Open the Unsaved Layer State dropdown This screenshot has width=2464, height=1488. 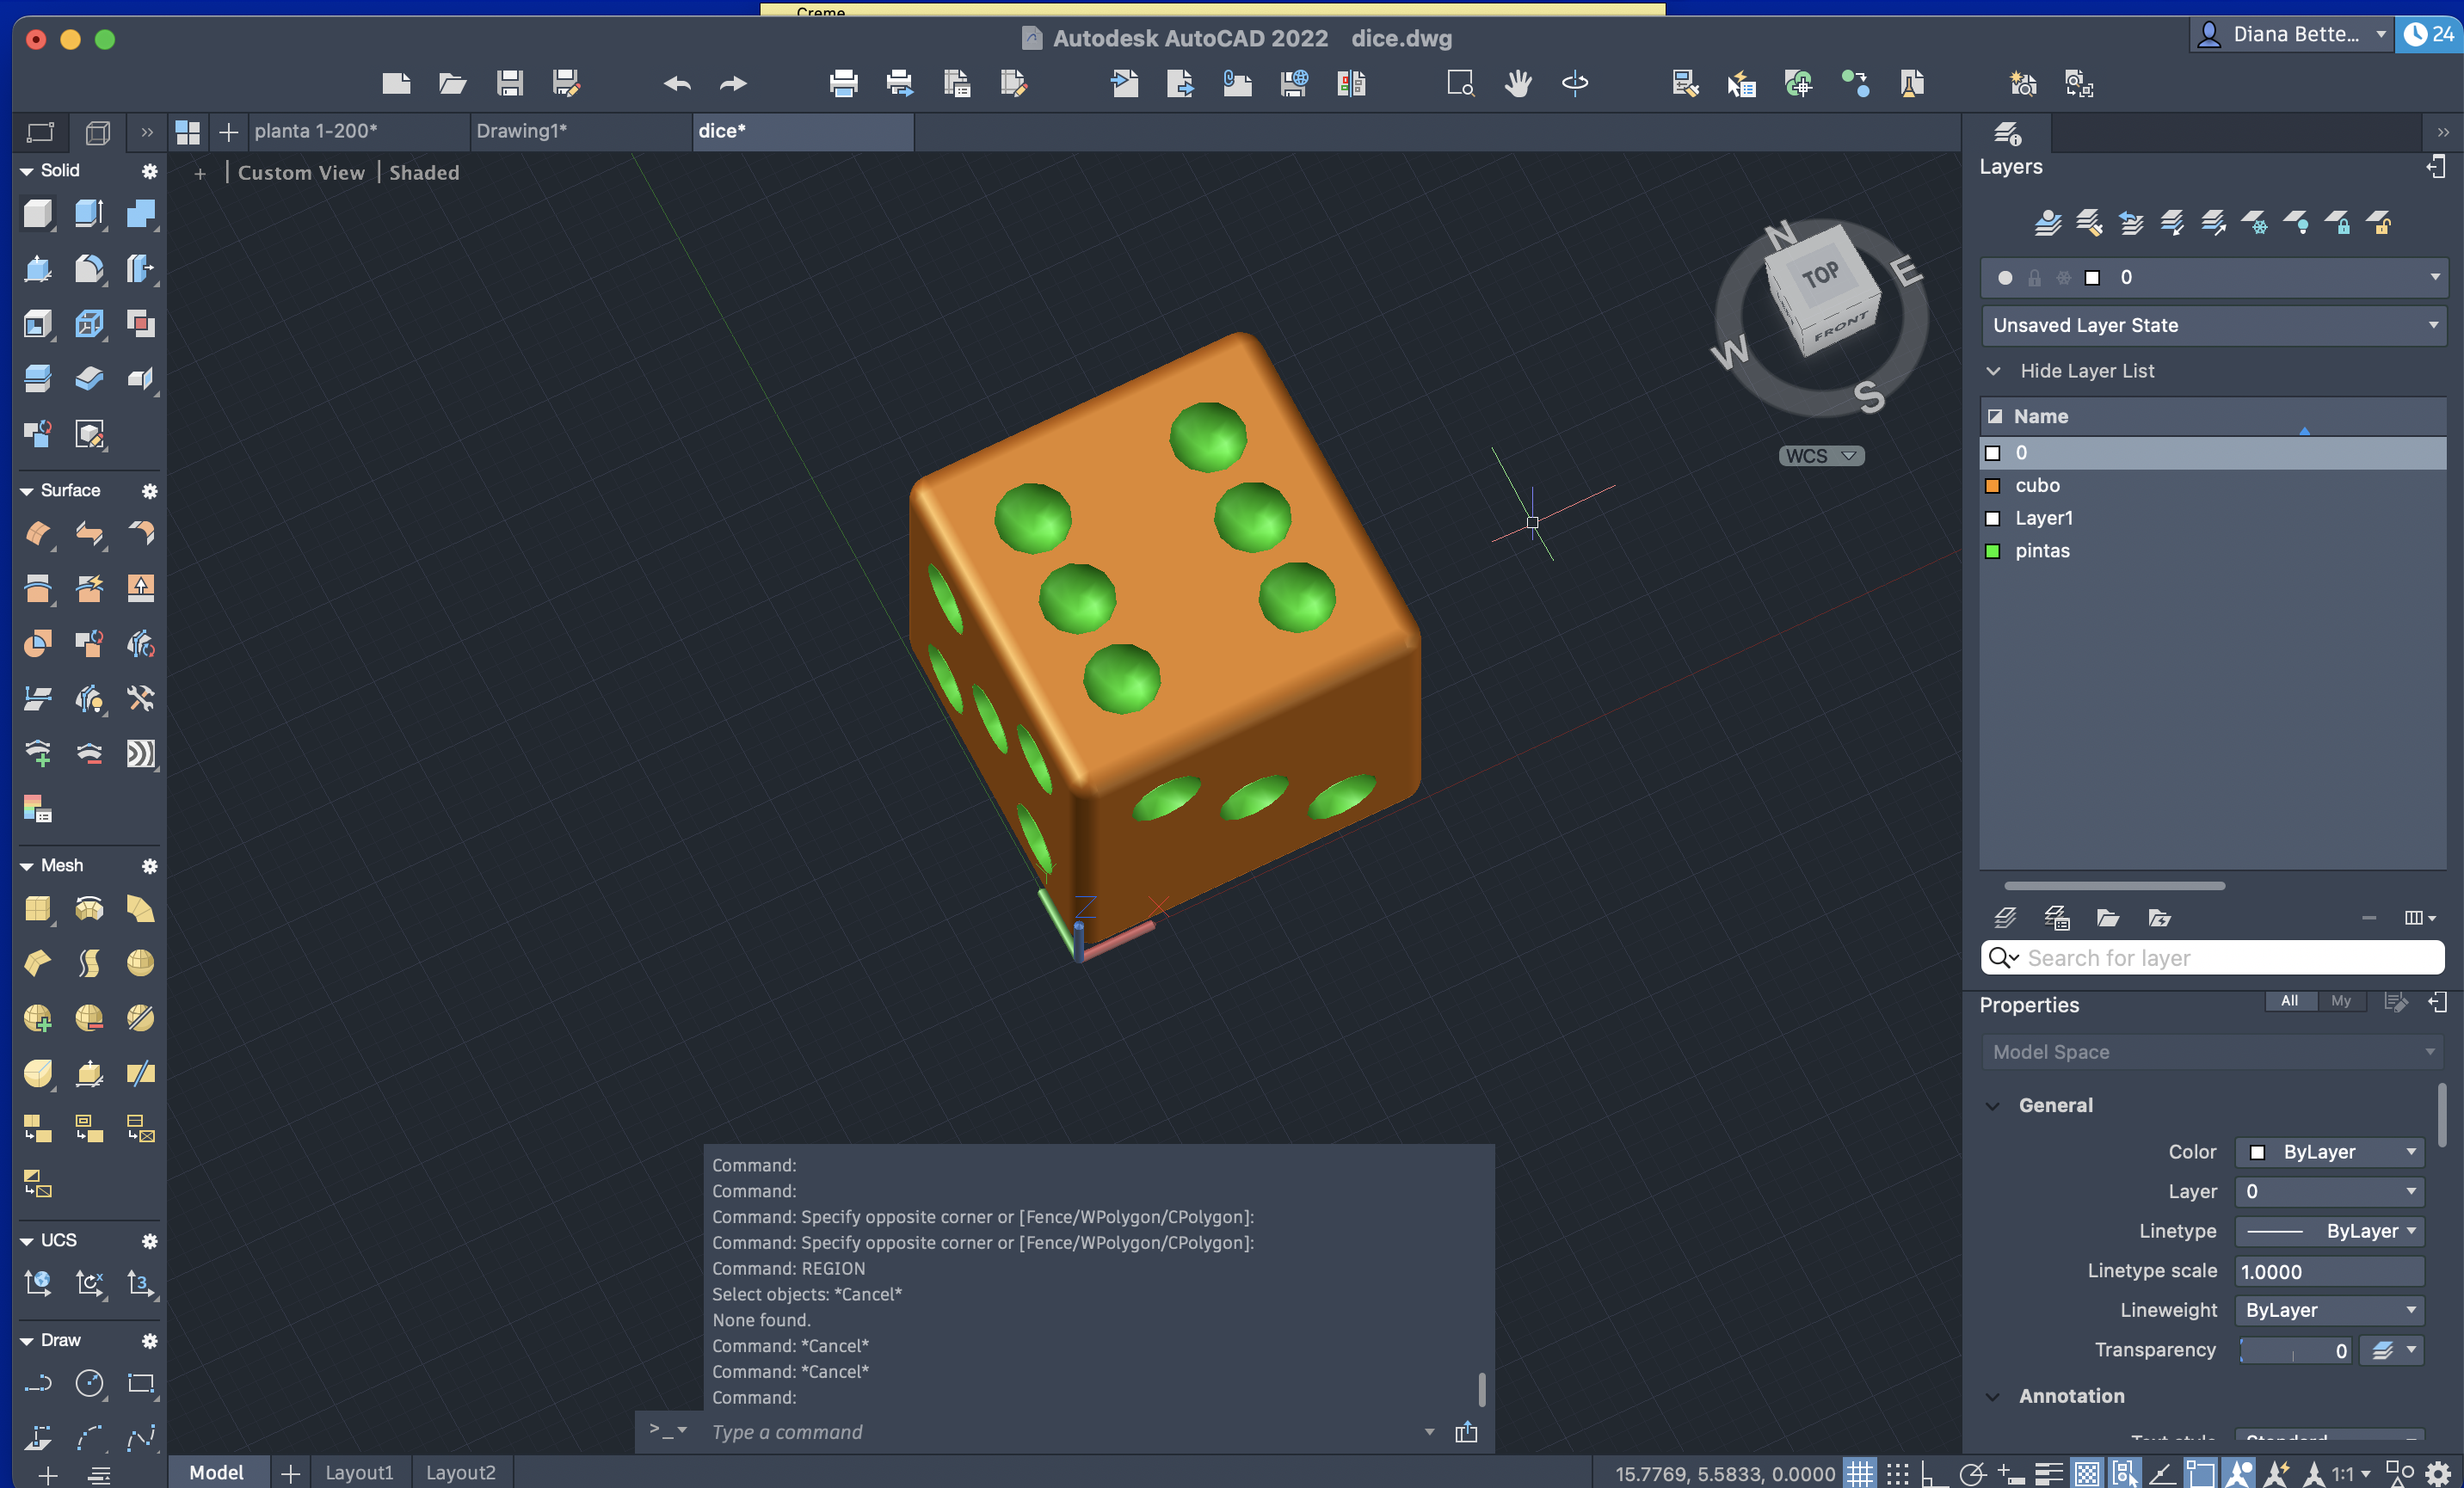click(x=2212, y=325)
